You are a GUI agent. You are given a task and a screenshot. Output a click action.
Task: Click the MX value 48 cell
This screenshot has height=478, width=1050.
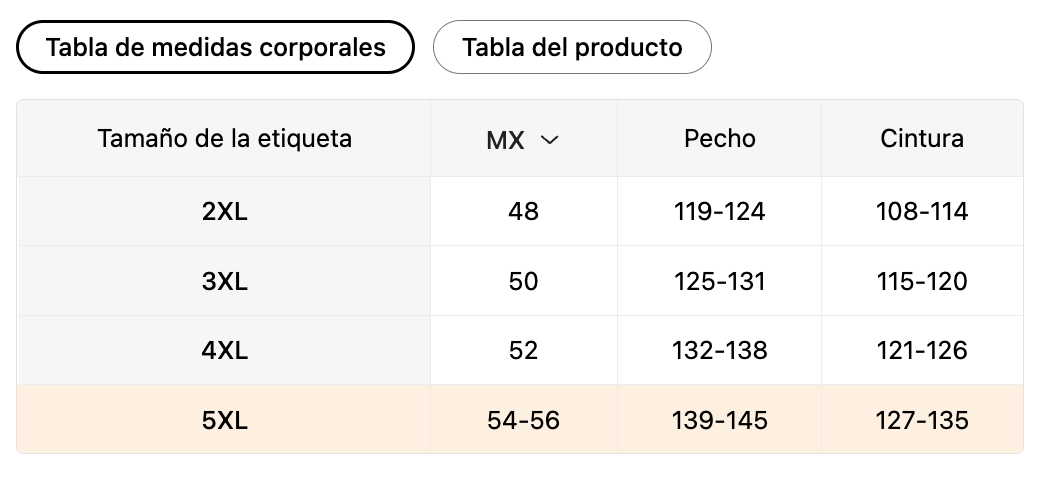coord(524,212)
